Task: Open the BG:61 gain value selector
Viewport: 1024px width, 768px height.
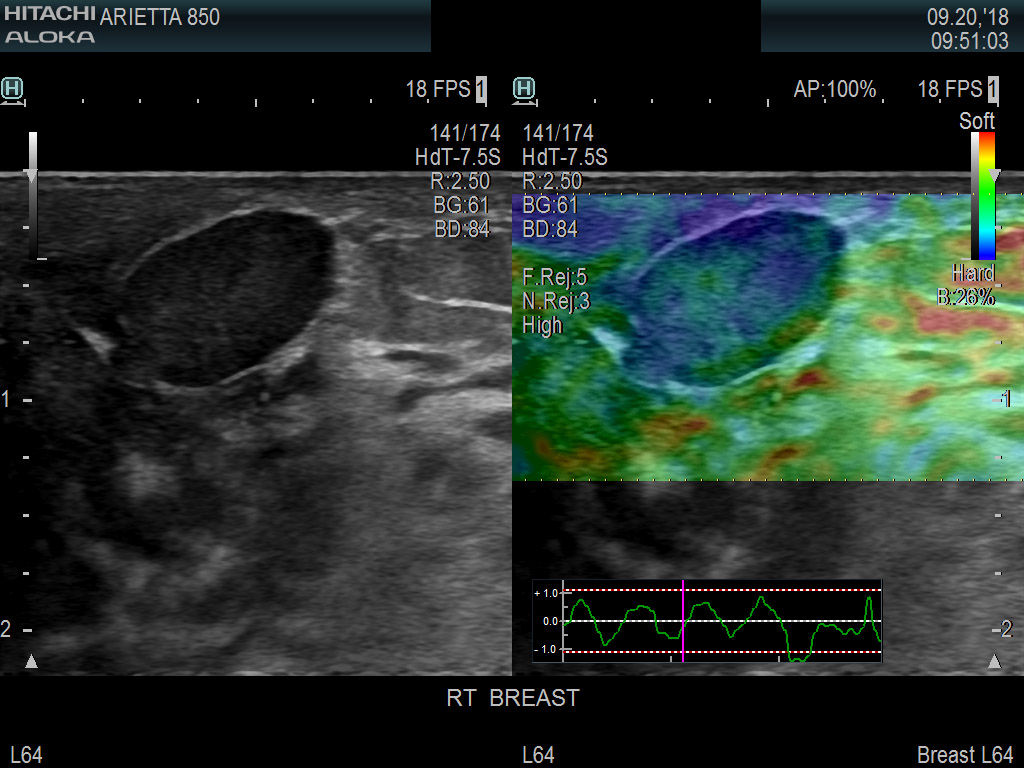Action: [460, 204]
